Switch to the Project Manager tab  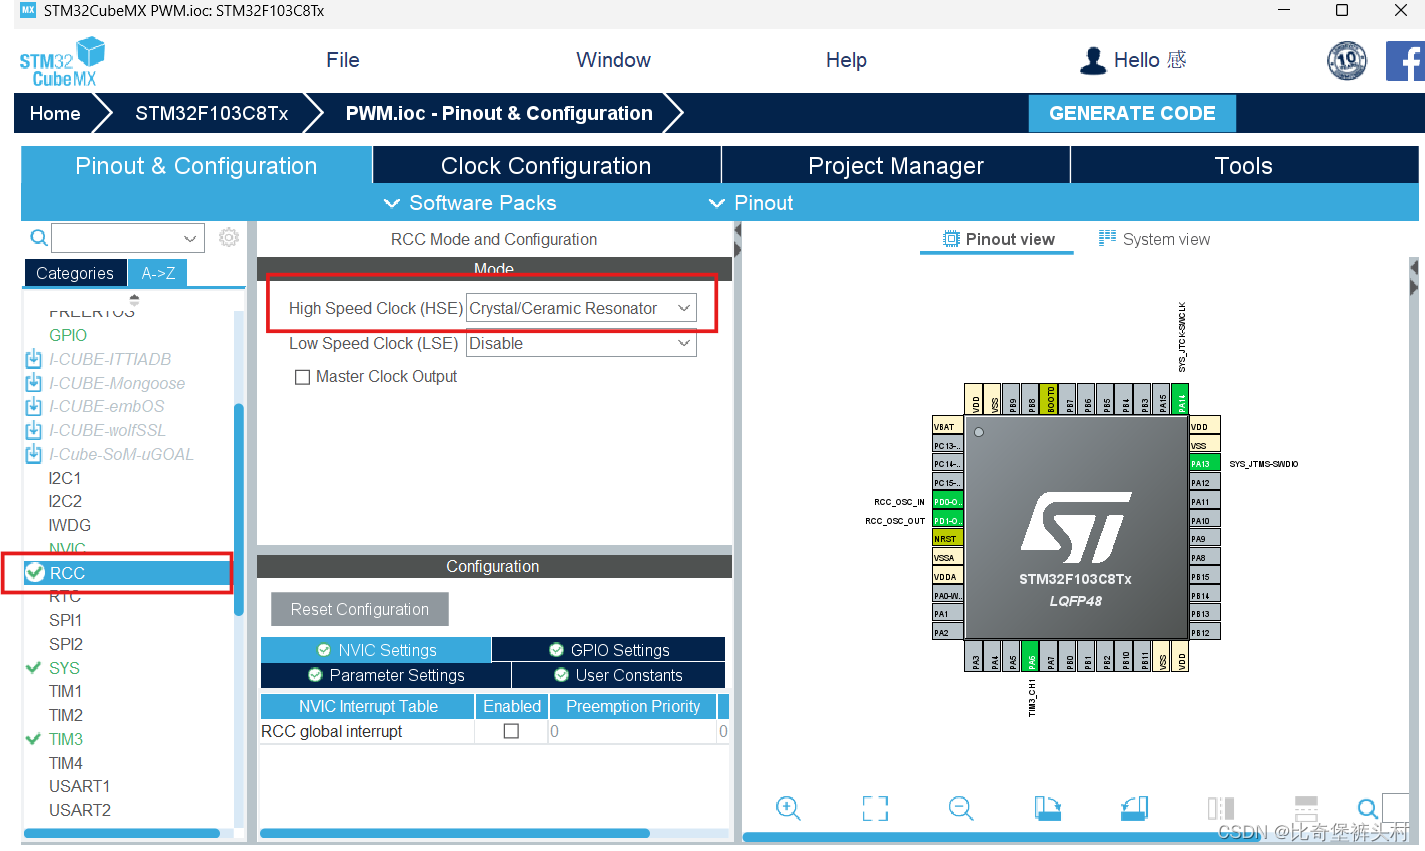pyautogui.click(x=896, y=166)
